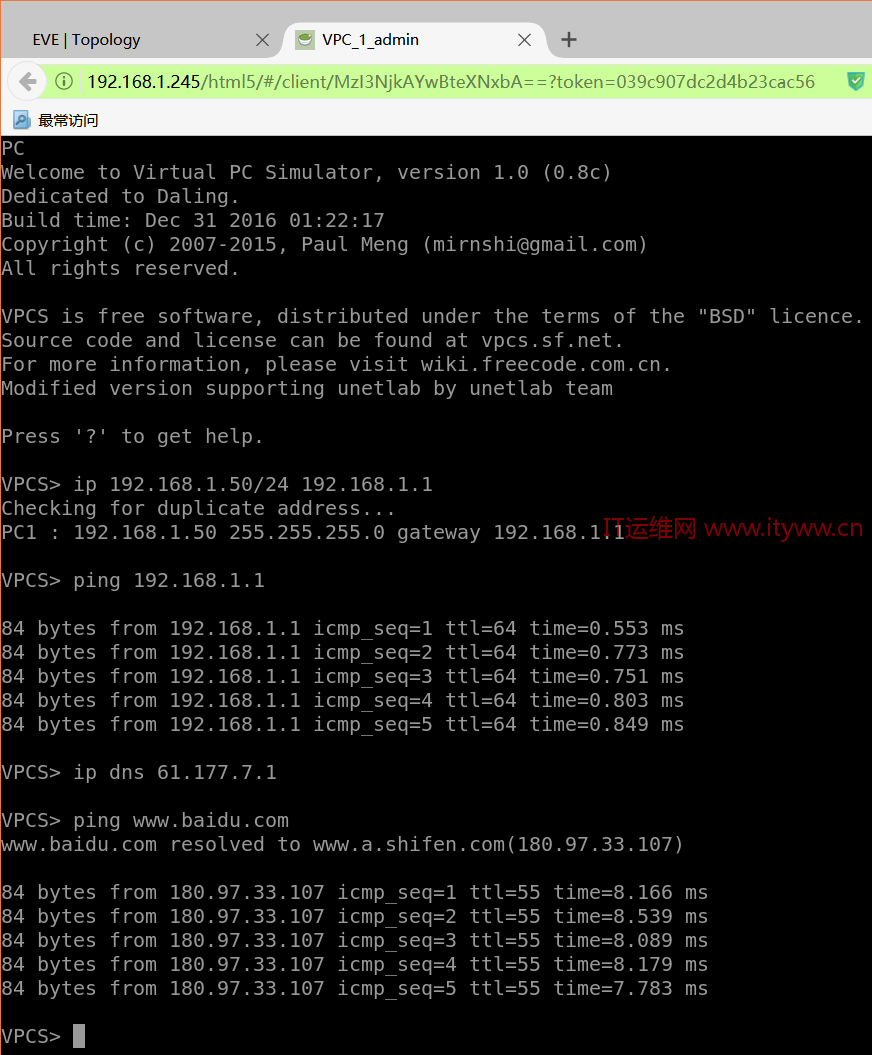Click the 'Source code and license' line
Image resolution: width=872 pixels, height=1055 pixels.
pos(312,340)
